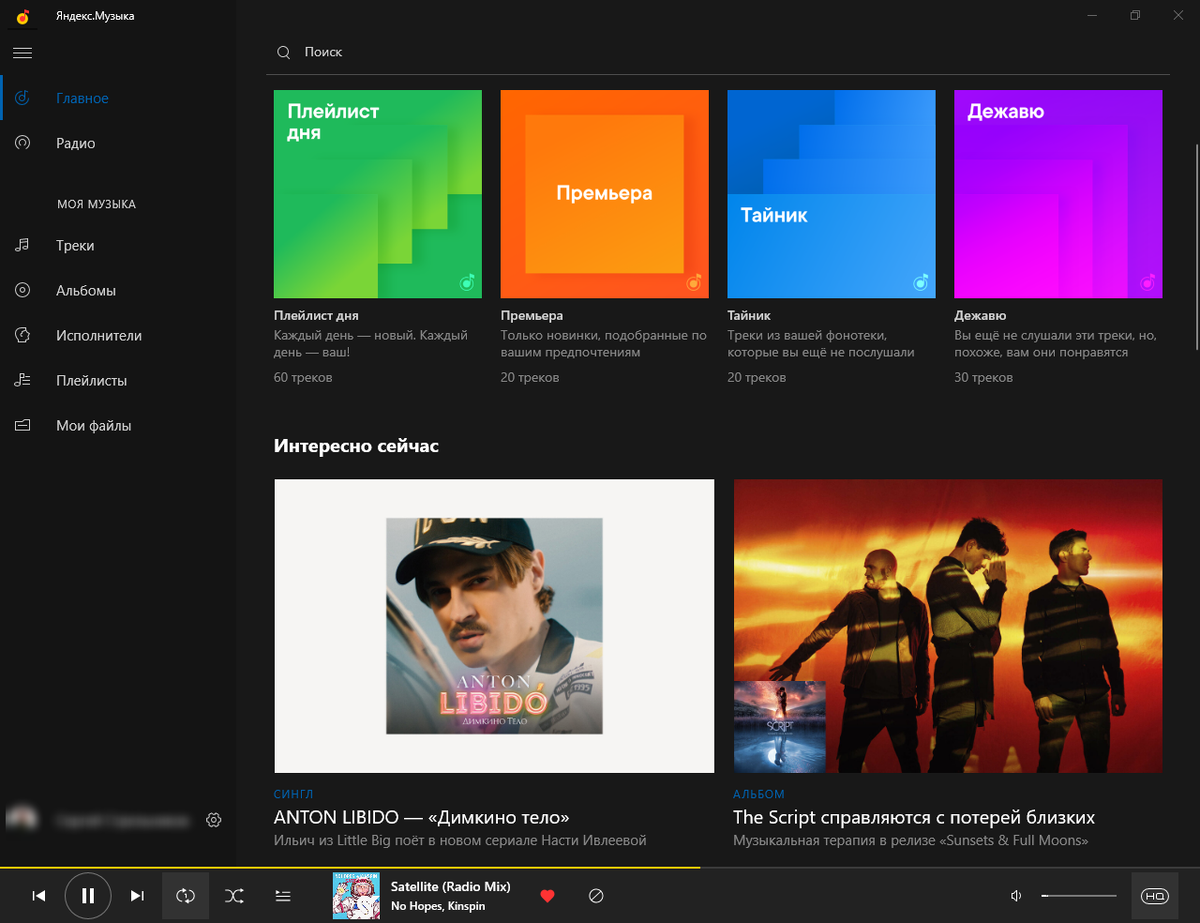Unlike the current track via the heart

547,896
